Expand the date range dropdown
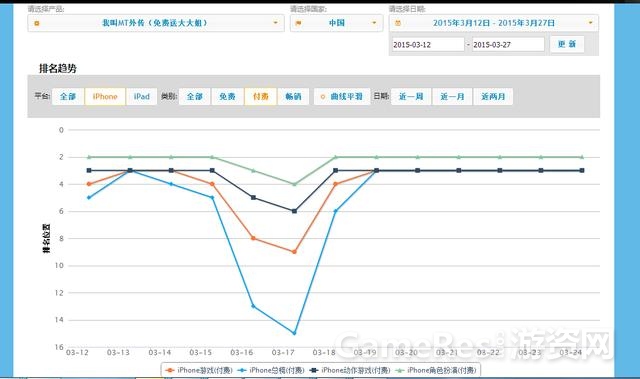This screenshot has height=379, width=640. pyautogui.click(x=493, y=23)
